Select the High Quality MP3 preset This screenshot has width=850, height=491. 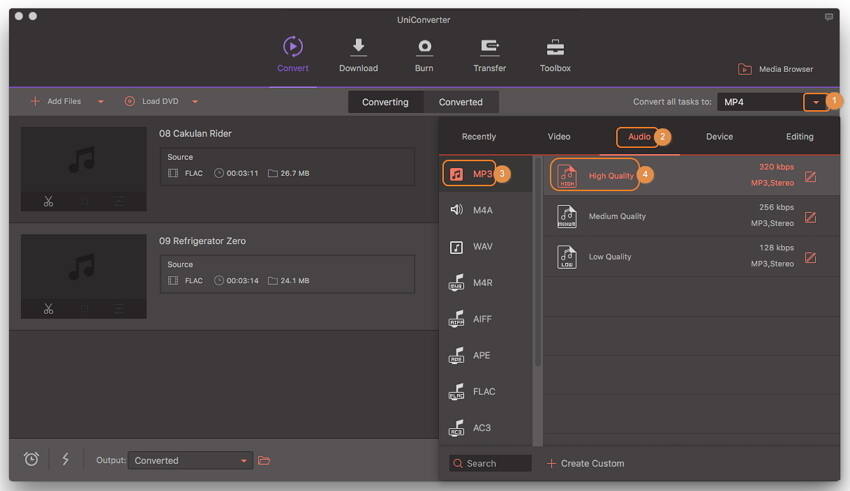[692, 176]
